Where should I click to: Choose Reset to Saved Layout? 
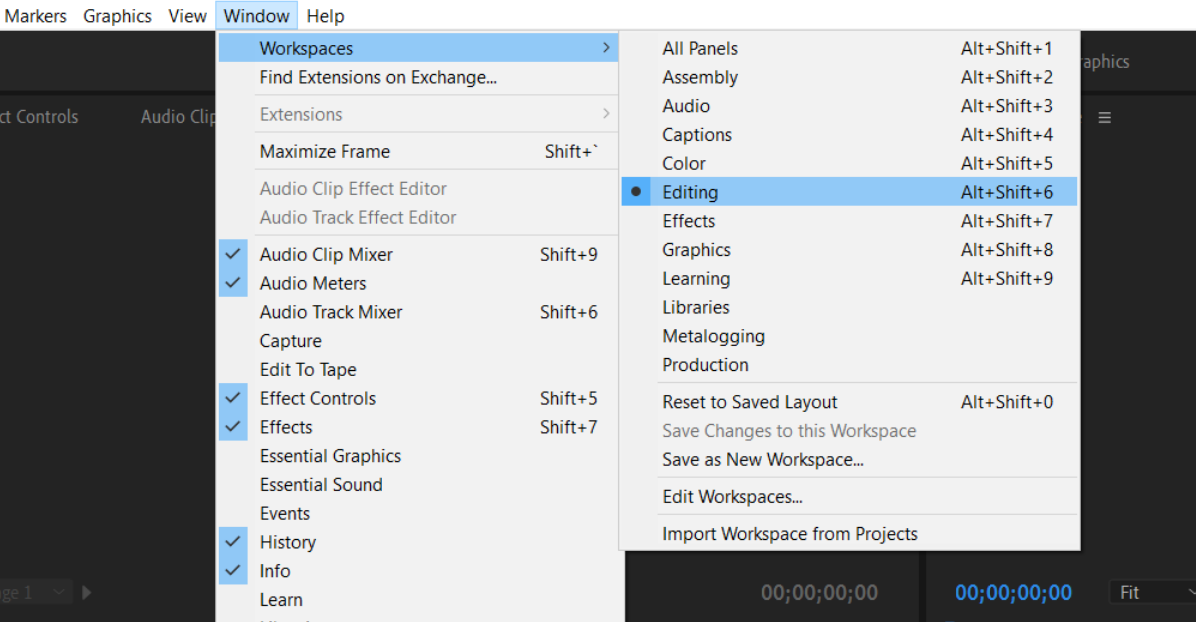point(750,403)
